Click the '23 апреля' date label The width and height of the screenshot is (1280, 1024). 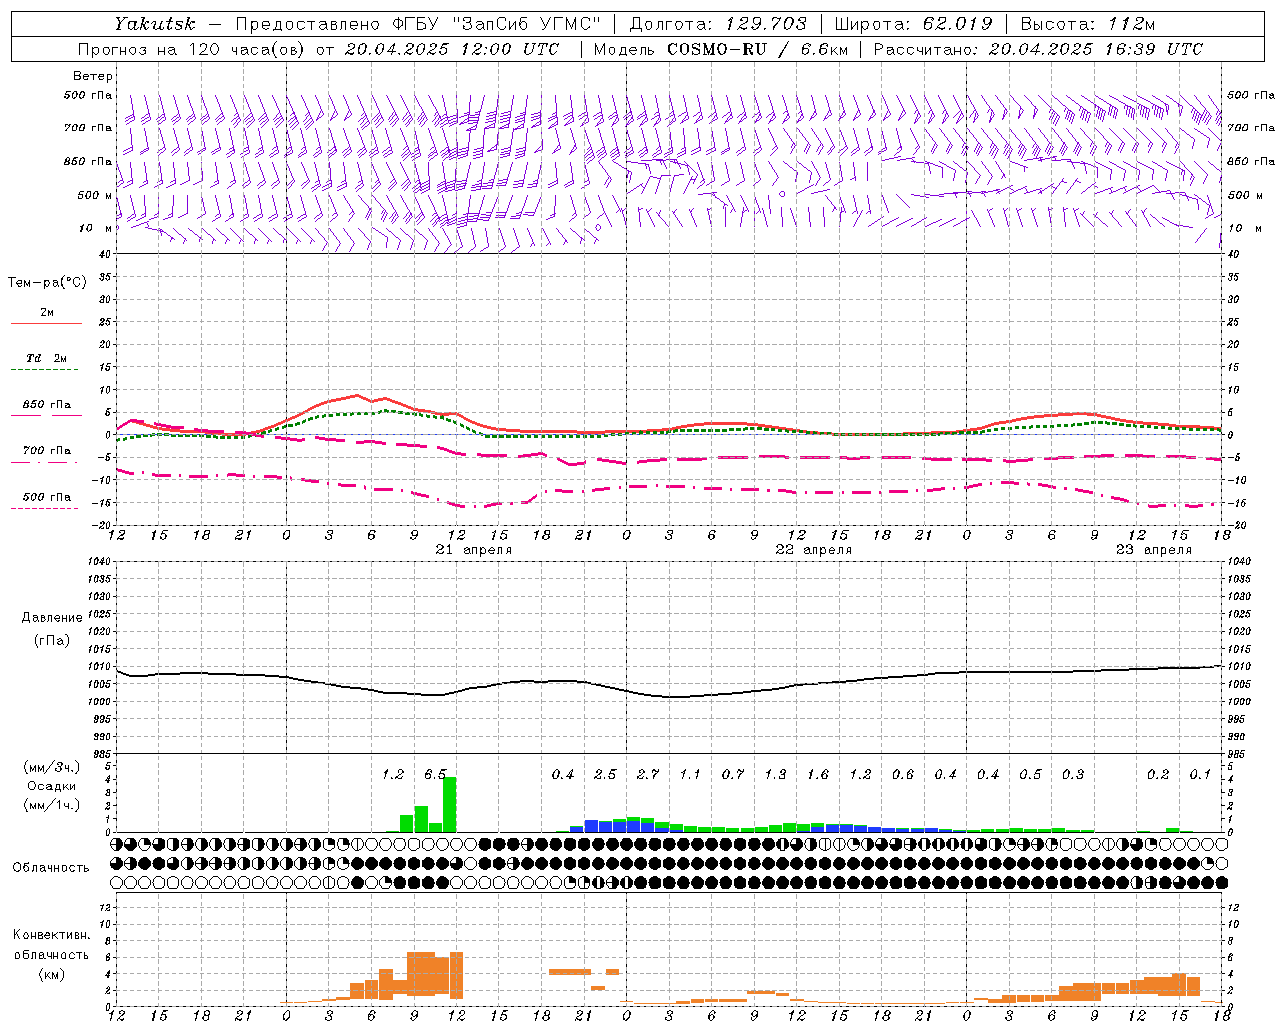(x=1153, y=550)
